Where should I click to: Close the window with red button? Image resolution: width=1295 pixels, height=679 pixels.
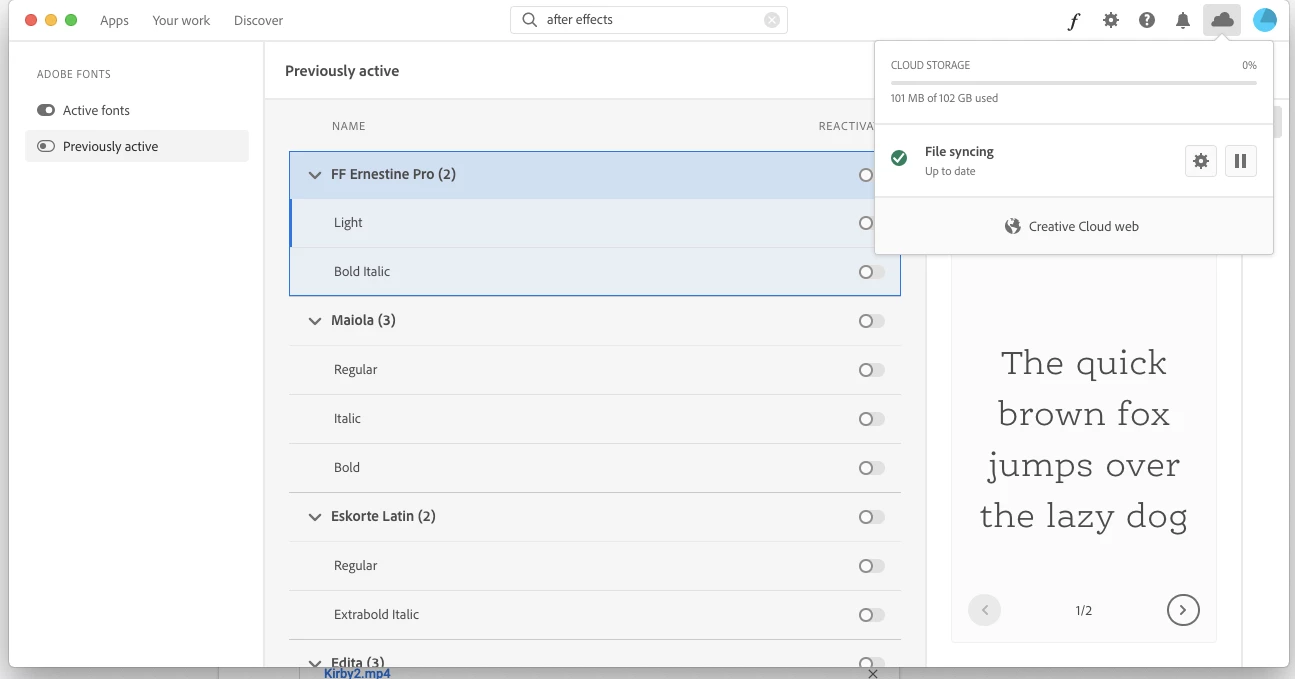click(31, 20)
